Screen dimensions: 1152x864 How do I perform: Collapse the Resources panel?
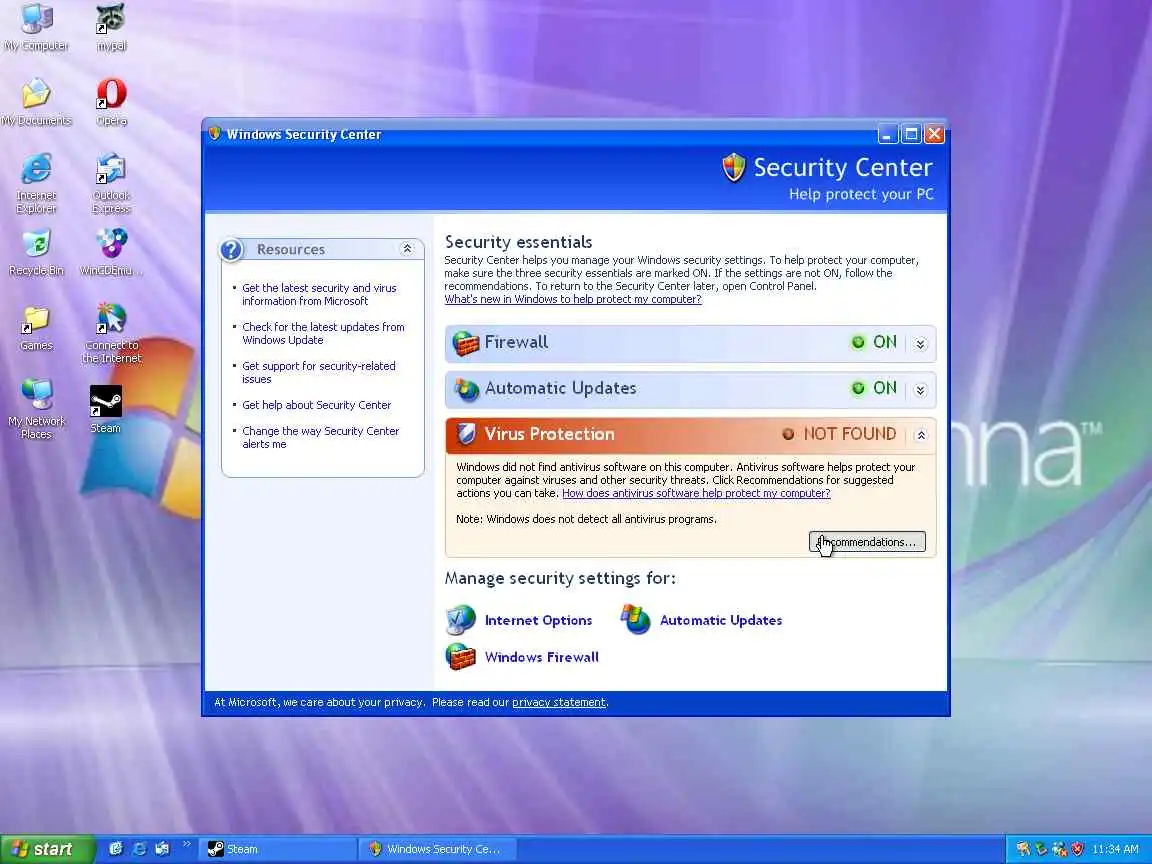click(407, 249)
